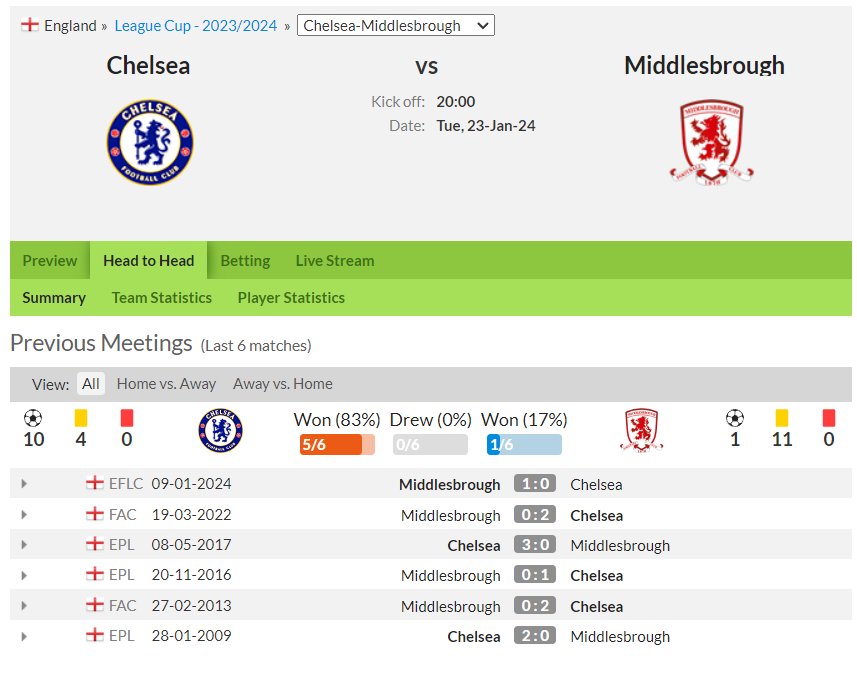This screenshot has width=857, height=676.
Task: Click small Chelsea crest in meetings summary
Action: (221, 431)
